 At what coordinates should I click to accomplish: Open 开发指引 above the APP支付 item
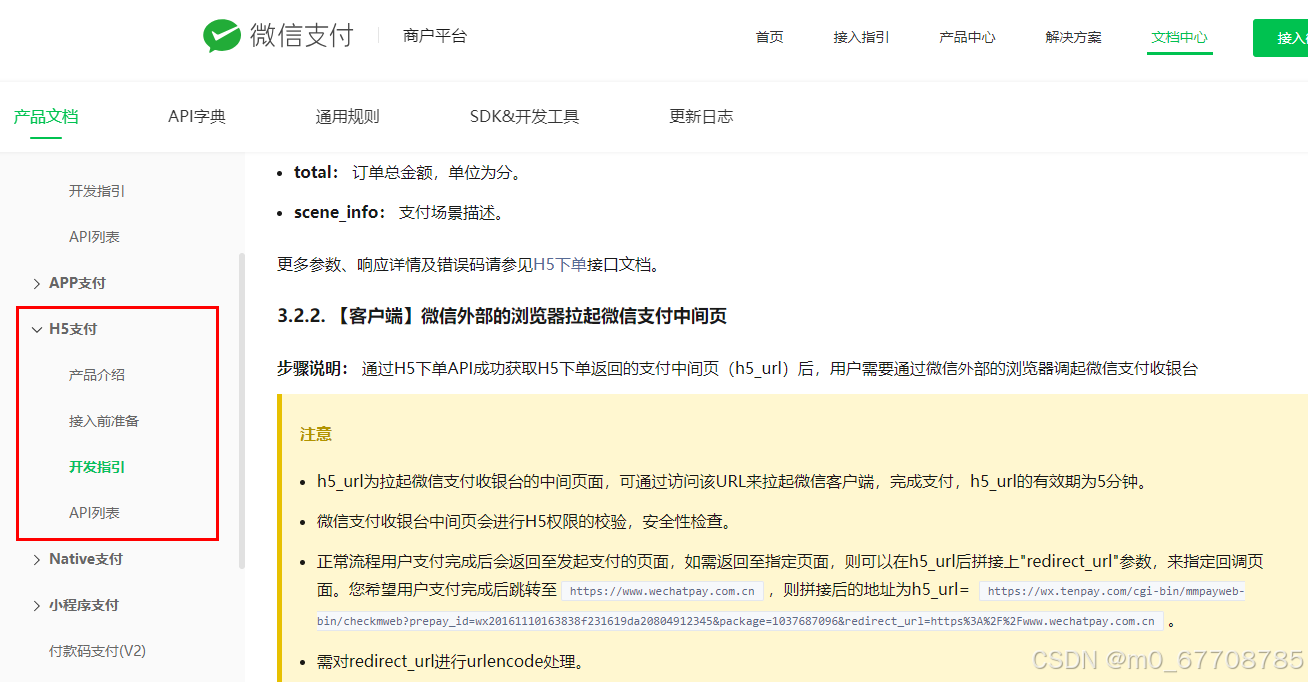[97, 191]
